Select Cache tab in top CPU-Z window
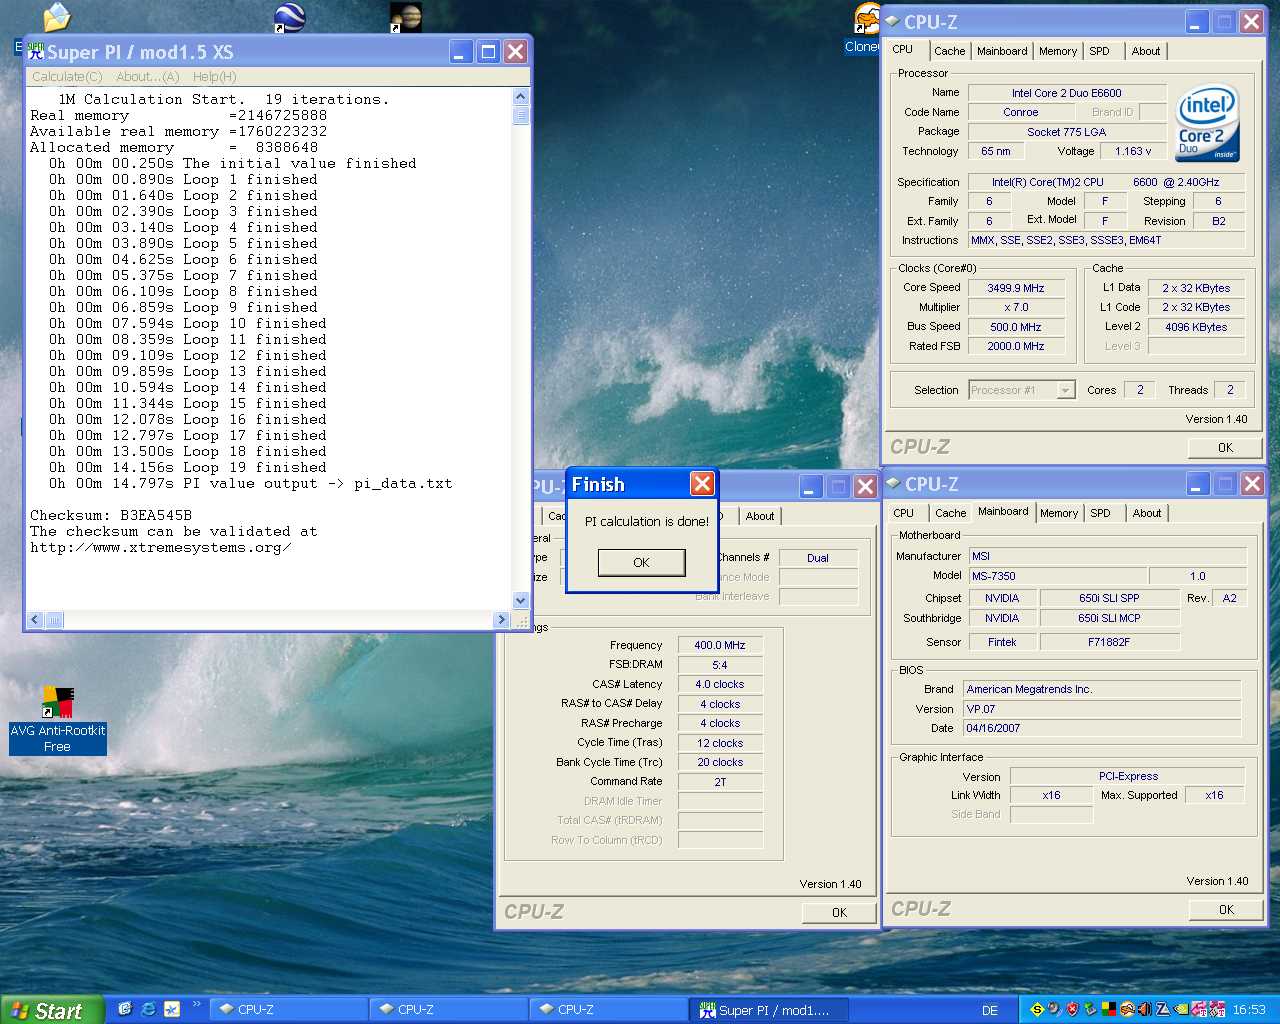 pyautogui.click(x=949, y=51)
